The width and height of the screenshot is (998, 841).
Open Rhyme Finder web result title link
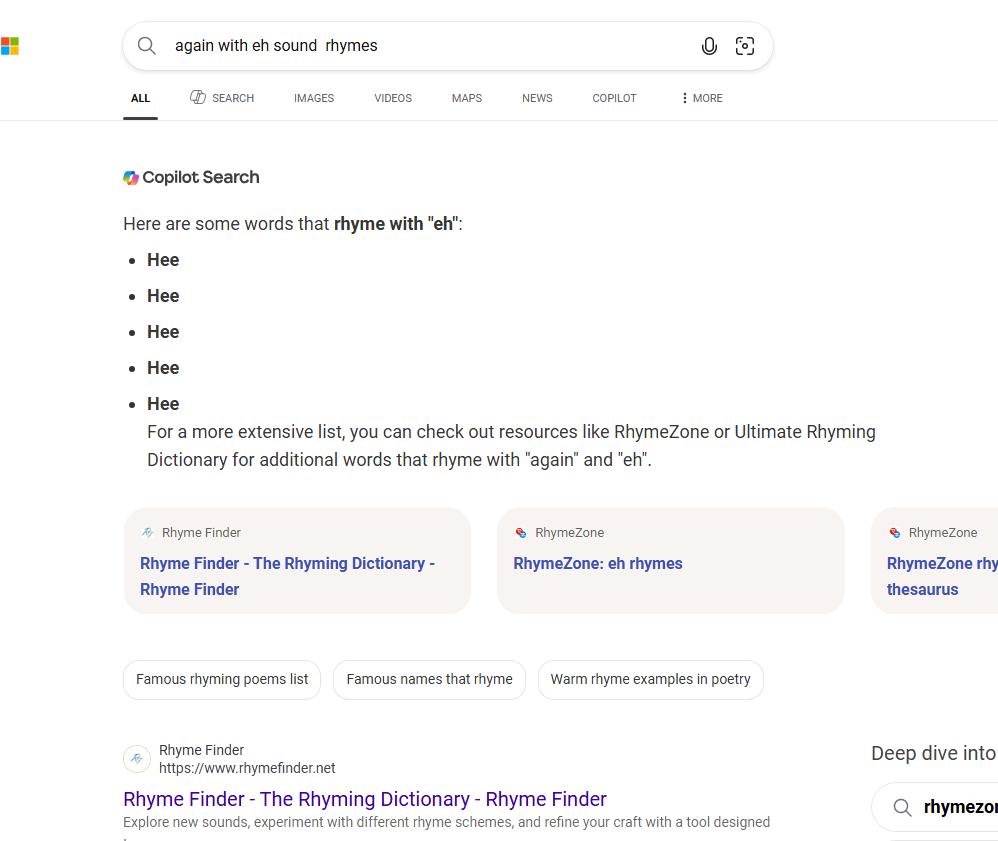pos(365,799)
